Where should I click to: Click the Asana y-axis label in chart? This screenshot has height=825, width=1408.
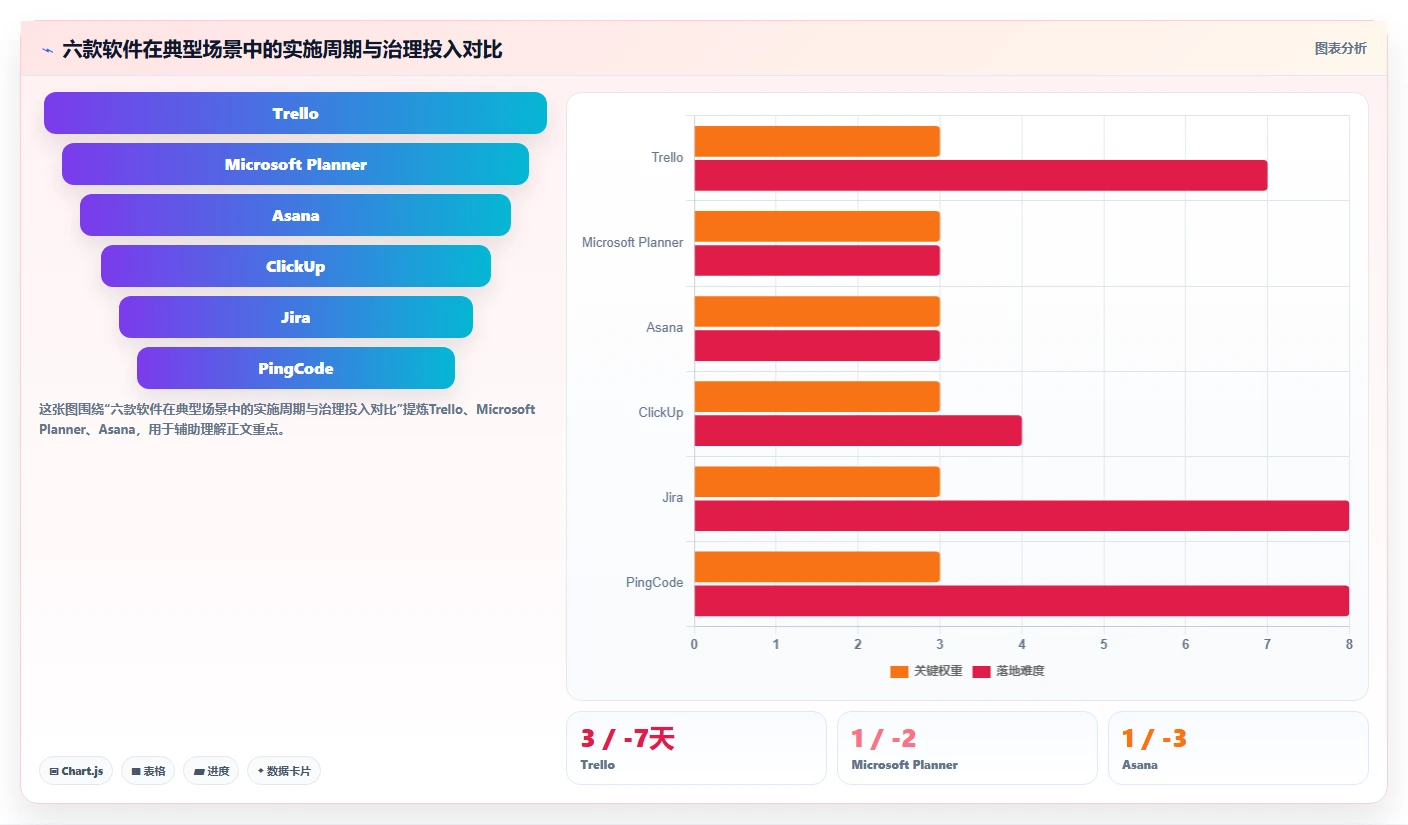[665, 328]
